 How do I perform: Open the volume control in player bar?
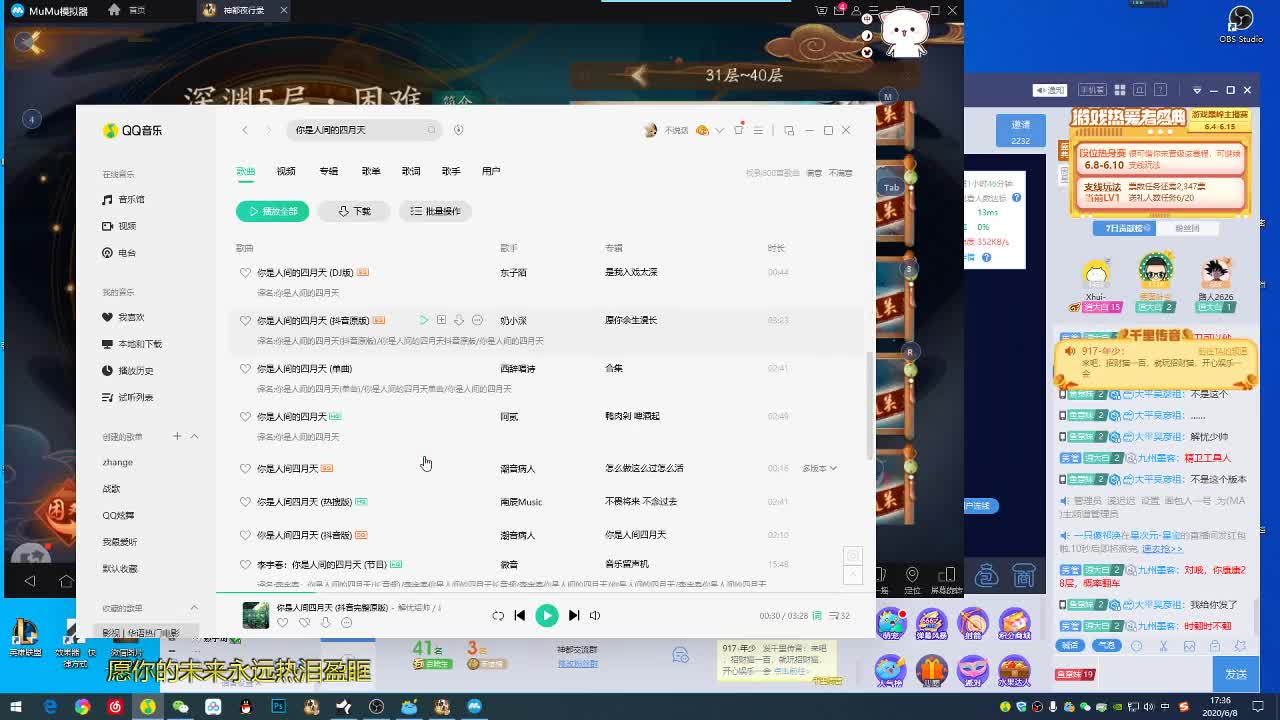(x=595, y=616)
